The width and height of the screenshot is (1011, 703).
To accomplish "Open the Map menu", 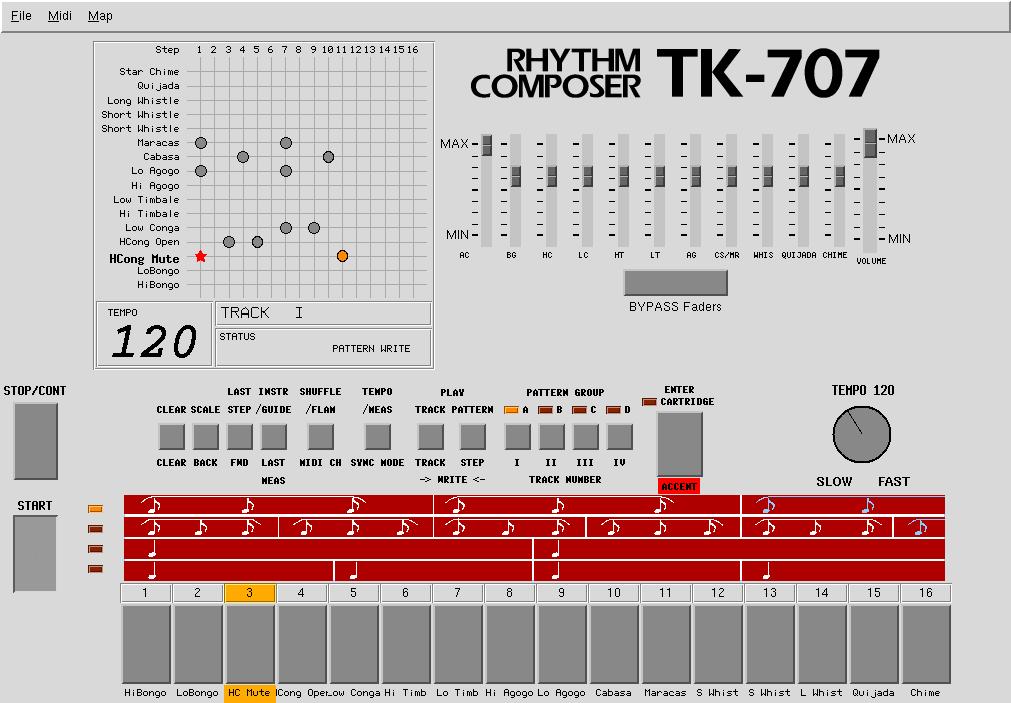I will coord(100,16).
